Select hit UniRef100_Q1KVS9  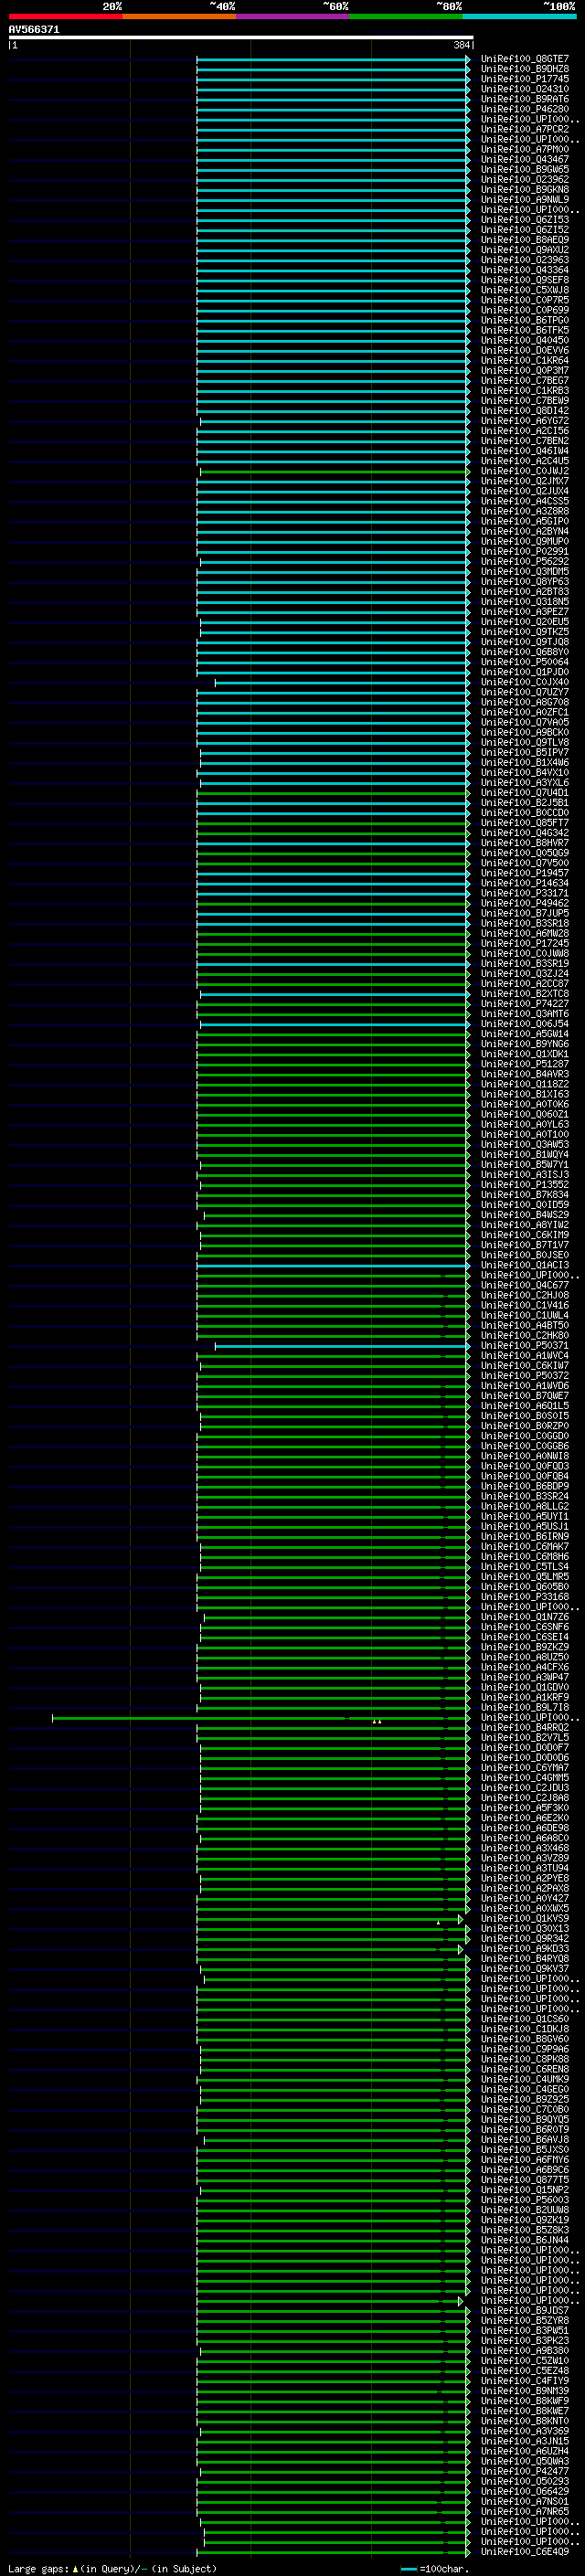click(x=525, y=1919)
